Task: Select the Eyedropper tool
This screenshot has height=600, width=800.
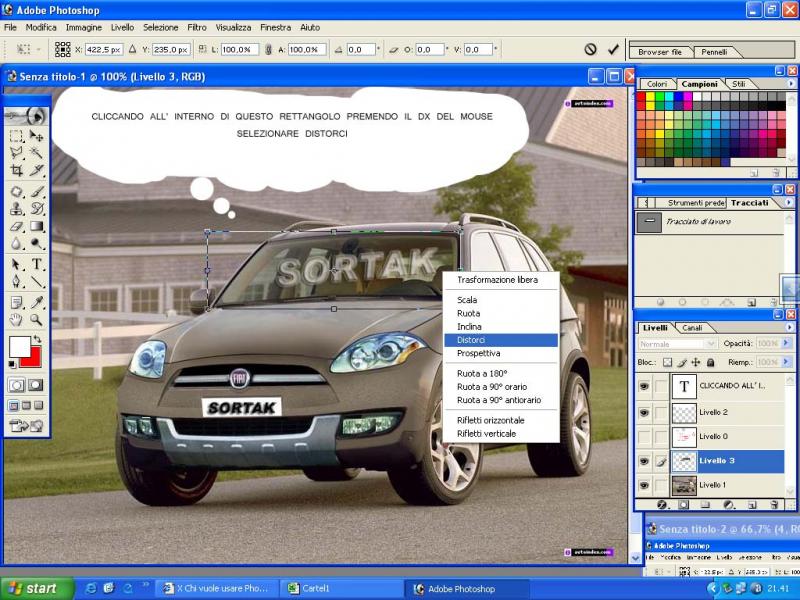Action: pos(36,303)
